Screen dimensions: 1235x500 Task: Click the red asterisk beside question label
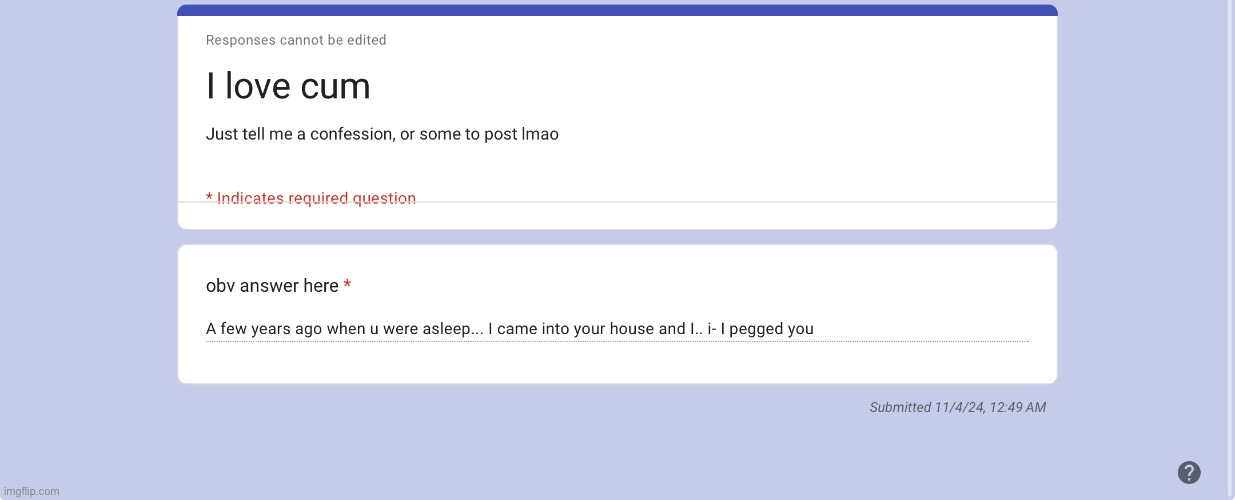pos(347,285)
